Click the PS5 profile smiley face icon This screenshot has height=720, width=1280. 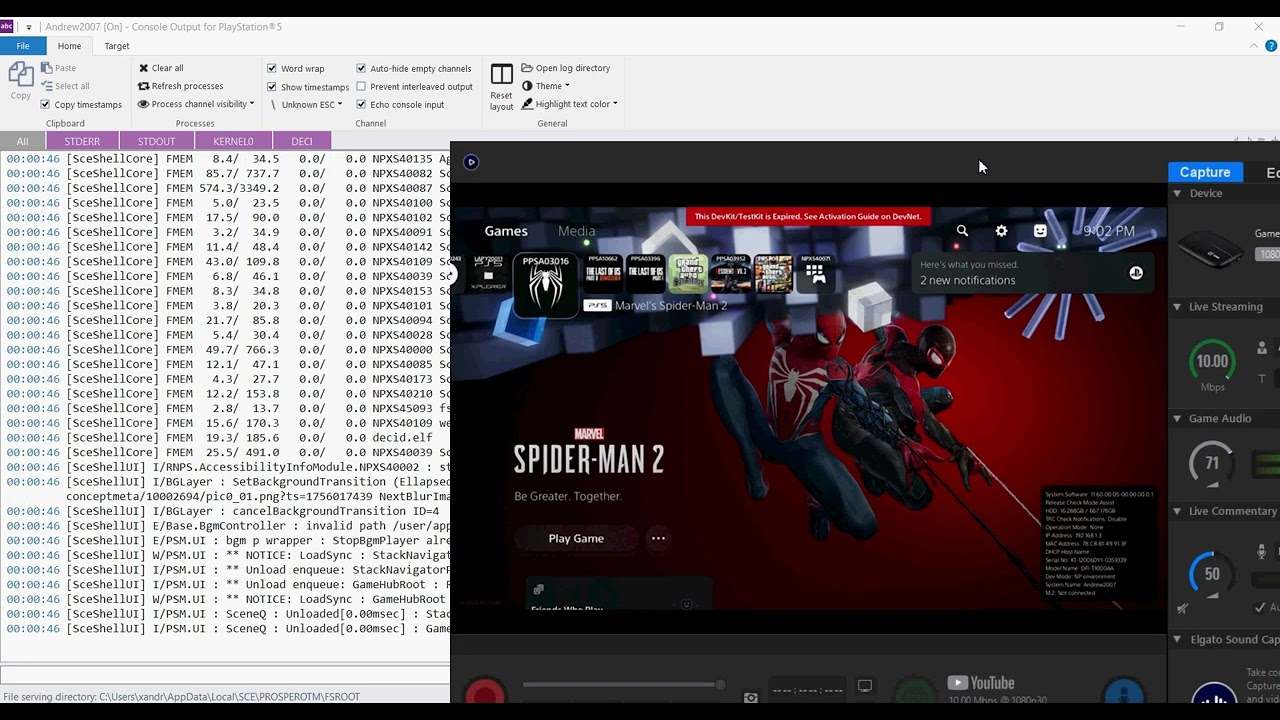pos(1040,231)
